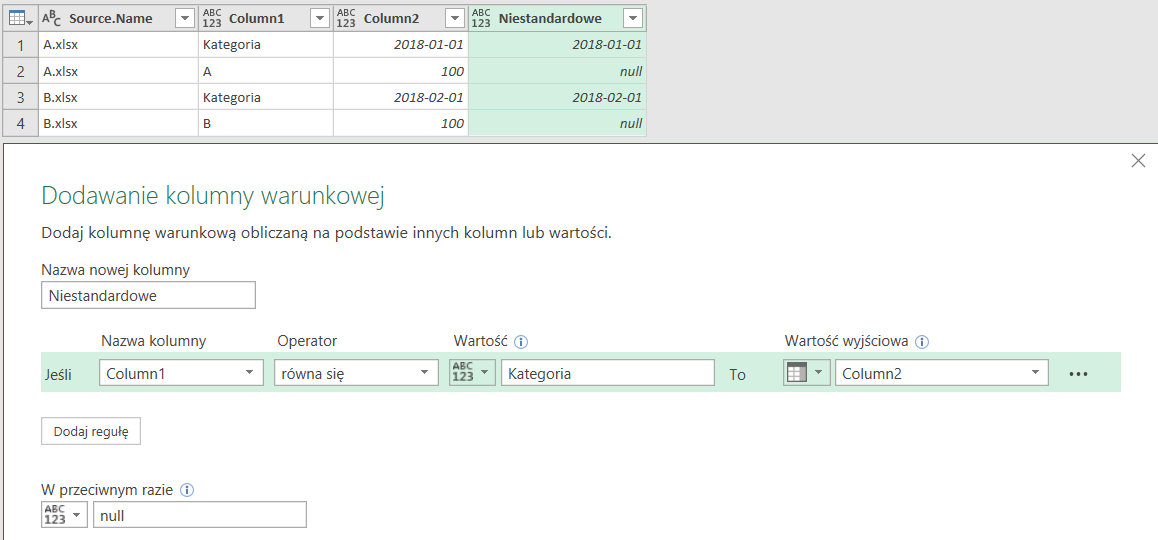The width and height of the screenshot is (1158, 540).
Task: Change else value type selector
Action: 64,515
